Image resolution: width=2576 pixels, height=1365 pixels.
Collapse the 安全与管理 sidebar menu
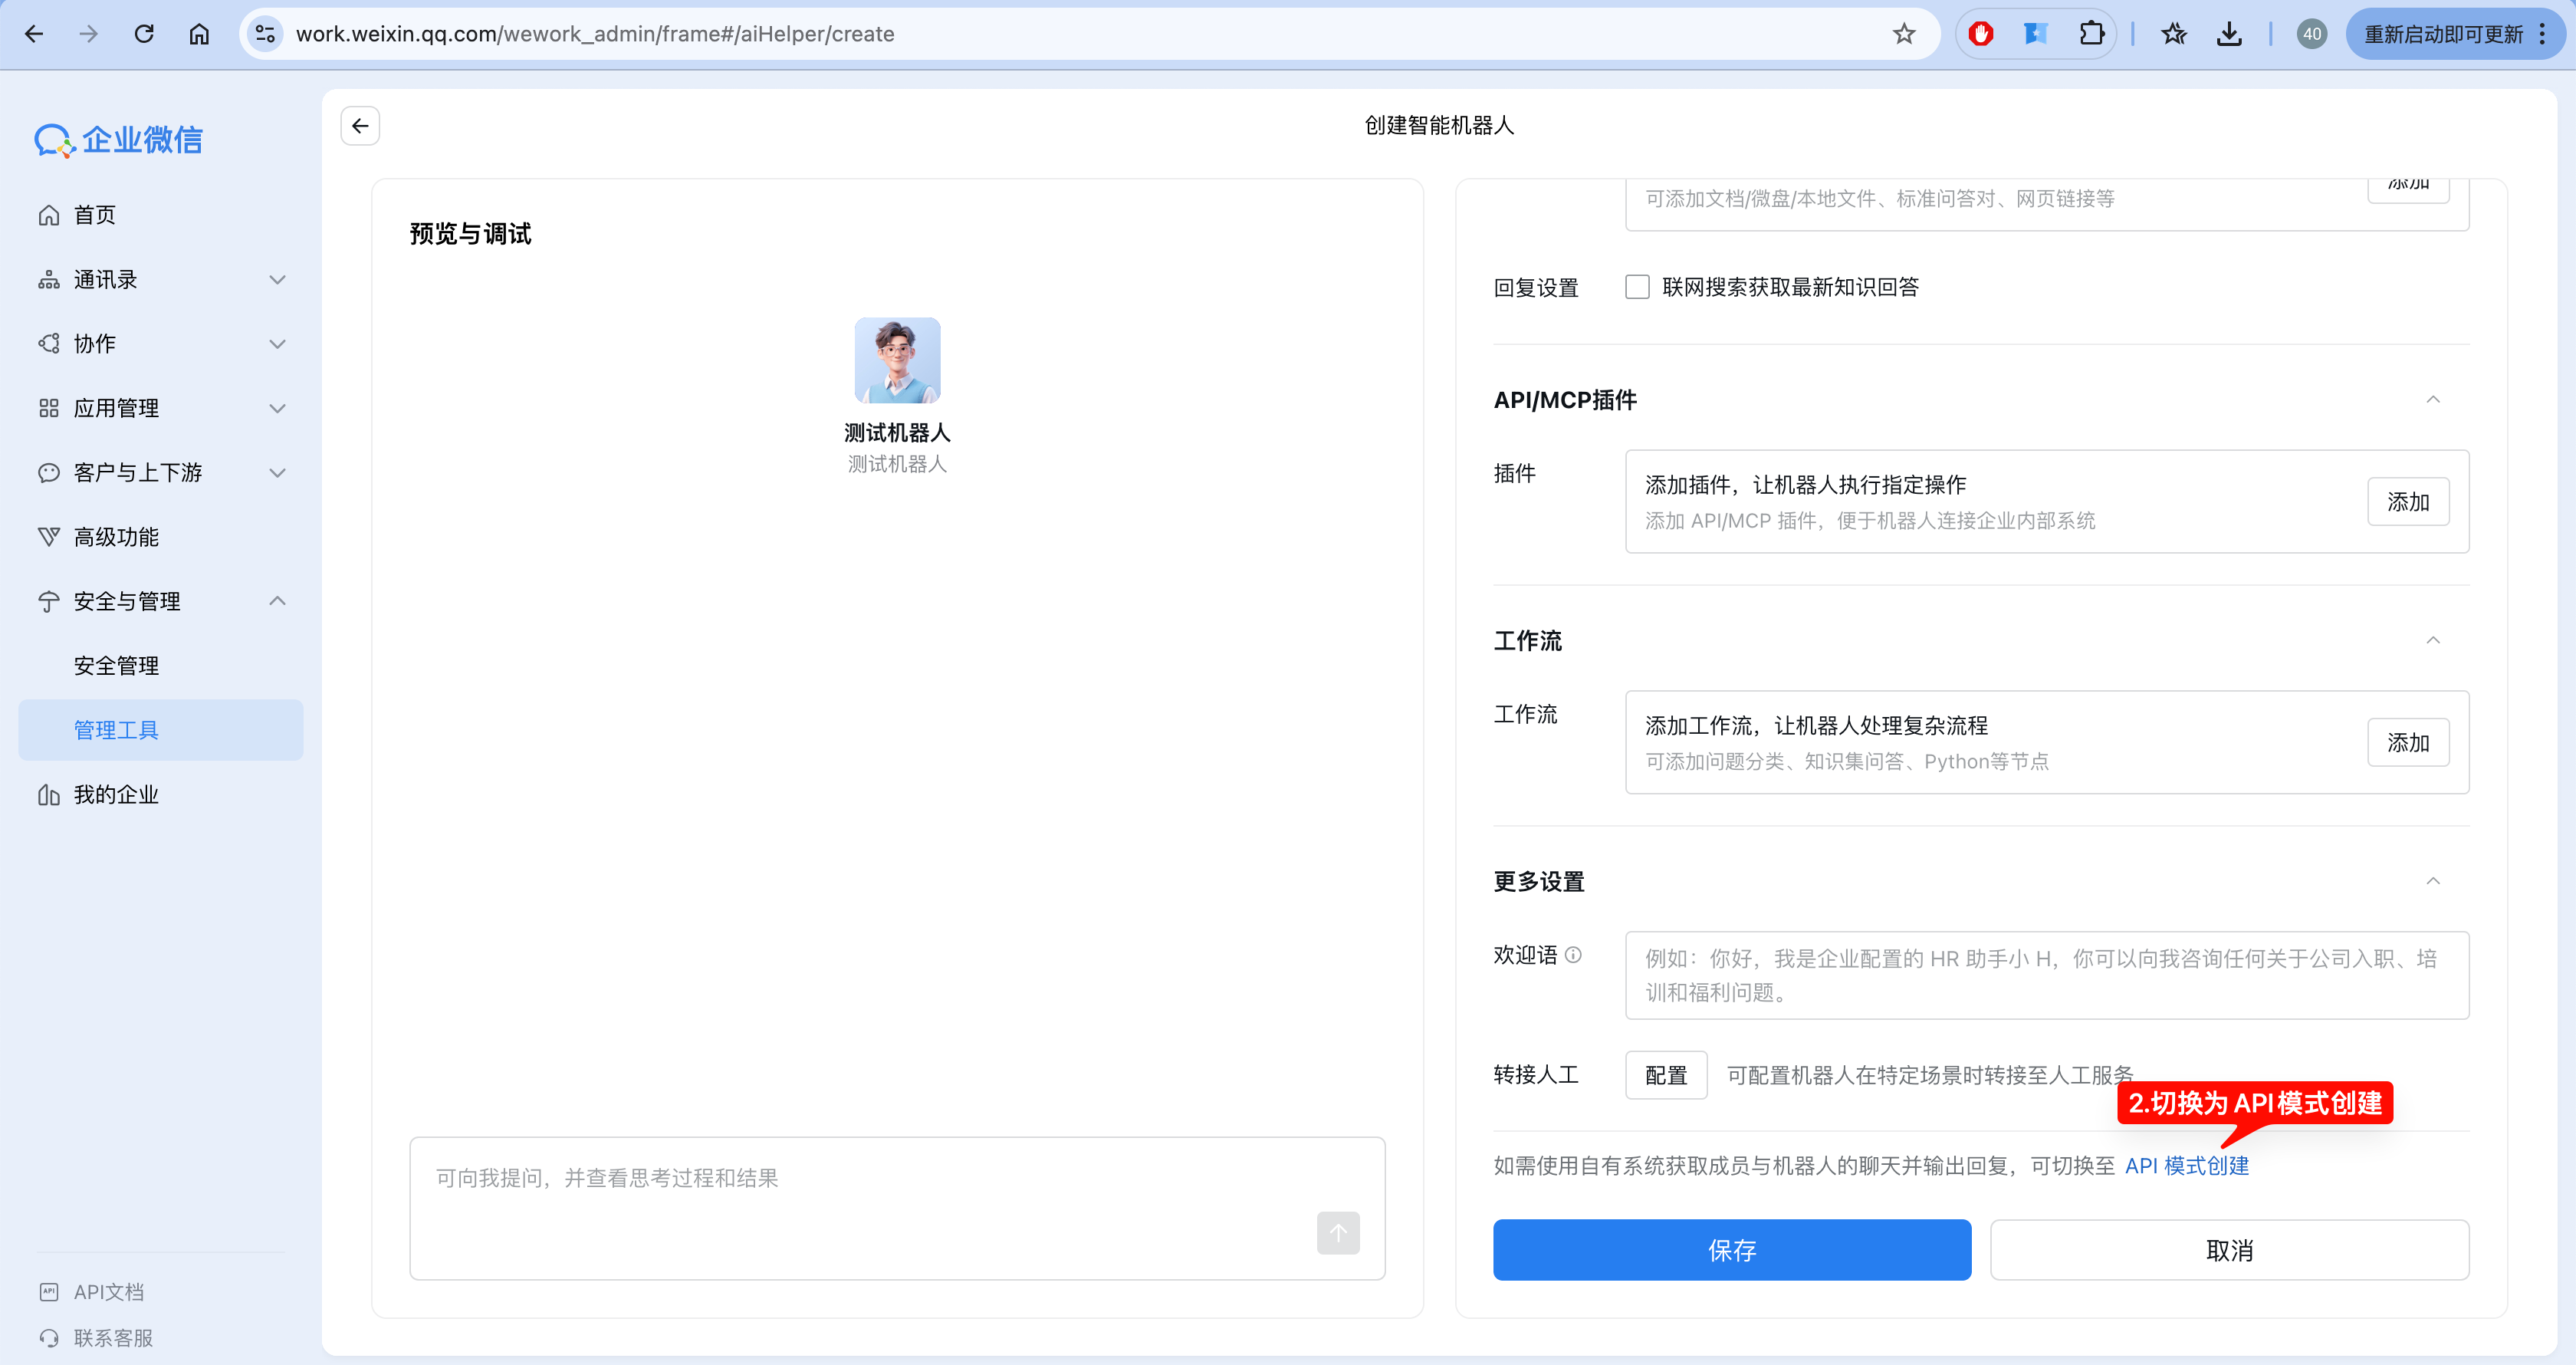tap(161, 601)
